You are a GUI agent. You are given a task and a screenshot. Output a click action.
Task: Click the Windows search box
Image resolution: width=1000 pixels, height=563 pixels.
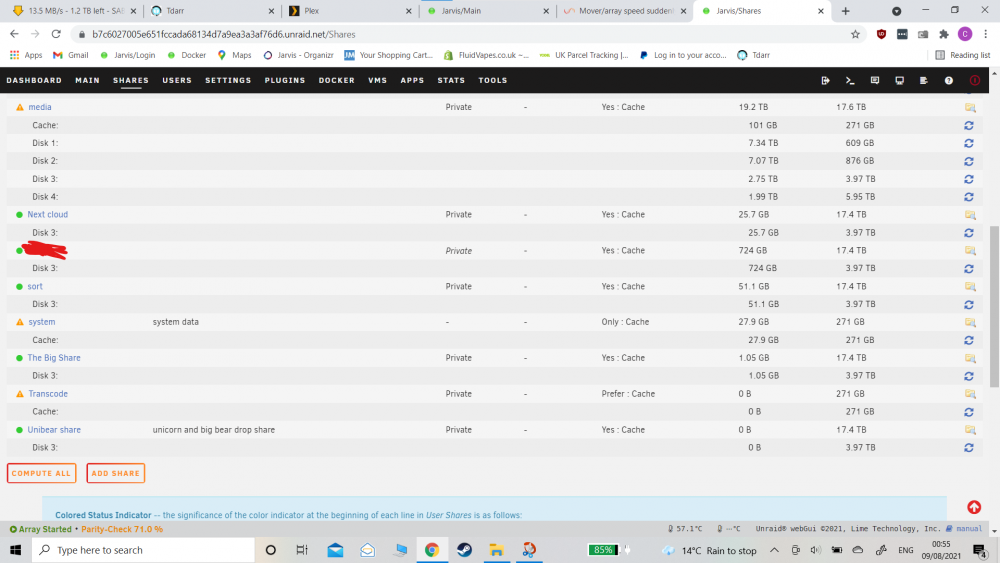(143, 550)
